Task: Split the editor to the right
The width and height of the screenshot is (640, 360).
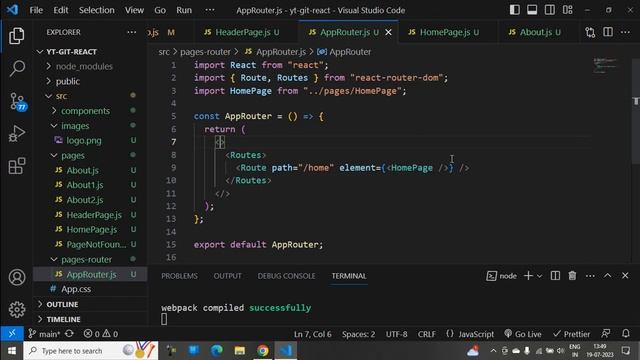Action: pyautogui.click(x=608, y=32)
